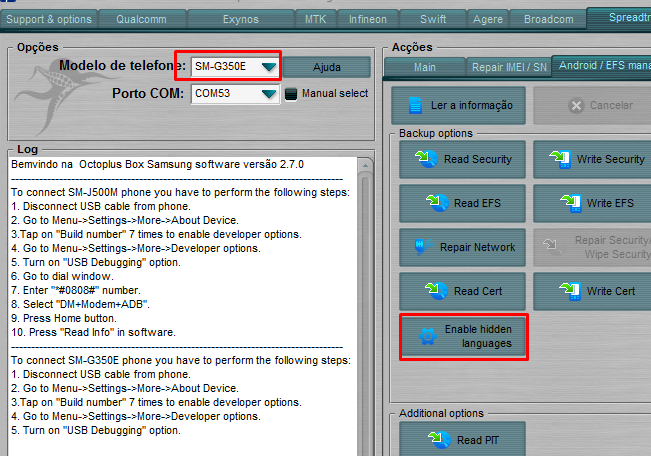Open the phone model dropdown SM-G350E
This screenshot has height=456, width=651.
pyautogui.click(x=235, y=66)
